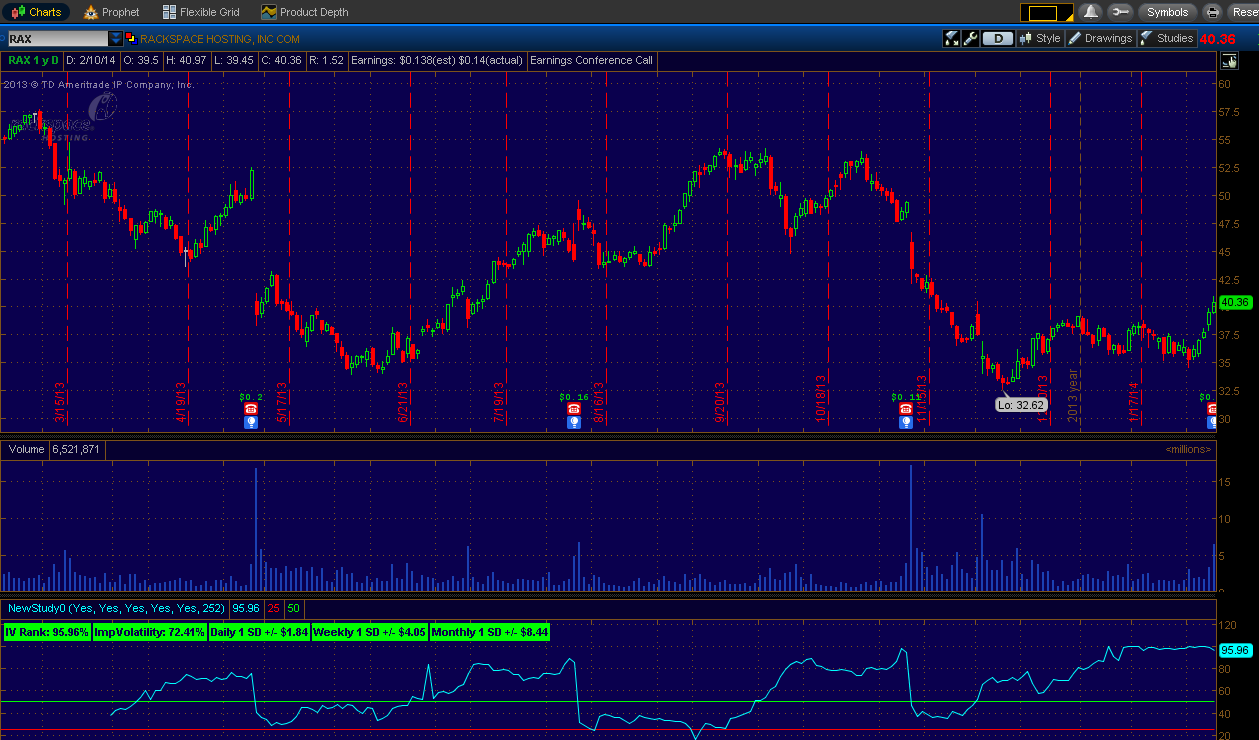
Task: Open the chart grid layout selector
Action: click(x=1046, y=13)
